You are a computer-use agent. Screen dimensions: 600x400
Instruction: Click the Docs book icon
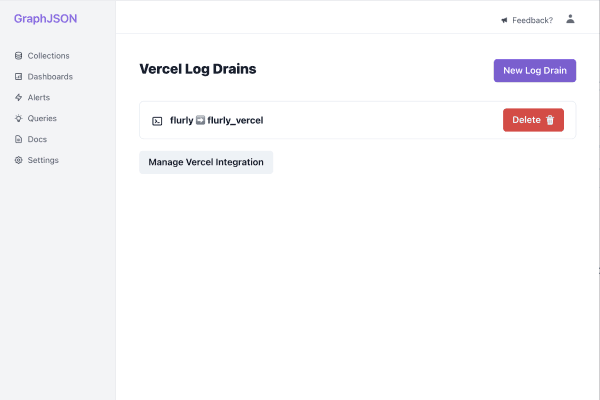(18, 140)
